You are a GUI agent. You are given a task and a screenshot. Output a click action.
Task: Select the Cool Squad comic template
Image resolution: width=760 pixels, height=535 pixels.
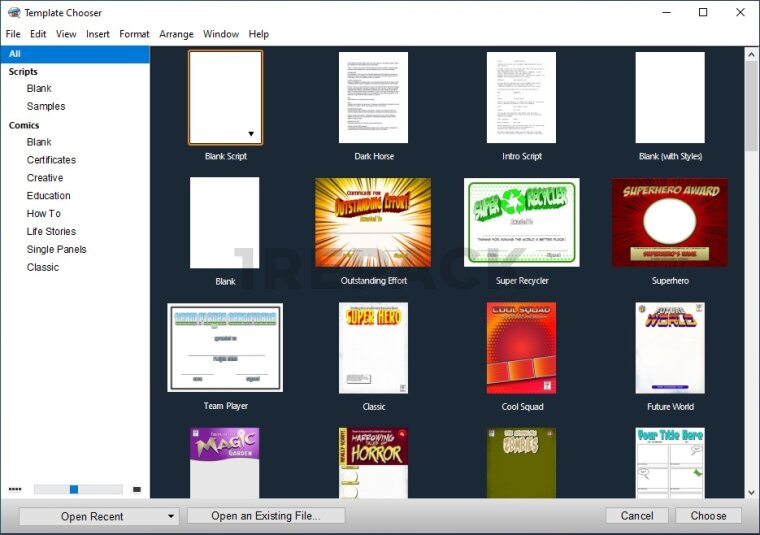tap(521, 347)
